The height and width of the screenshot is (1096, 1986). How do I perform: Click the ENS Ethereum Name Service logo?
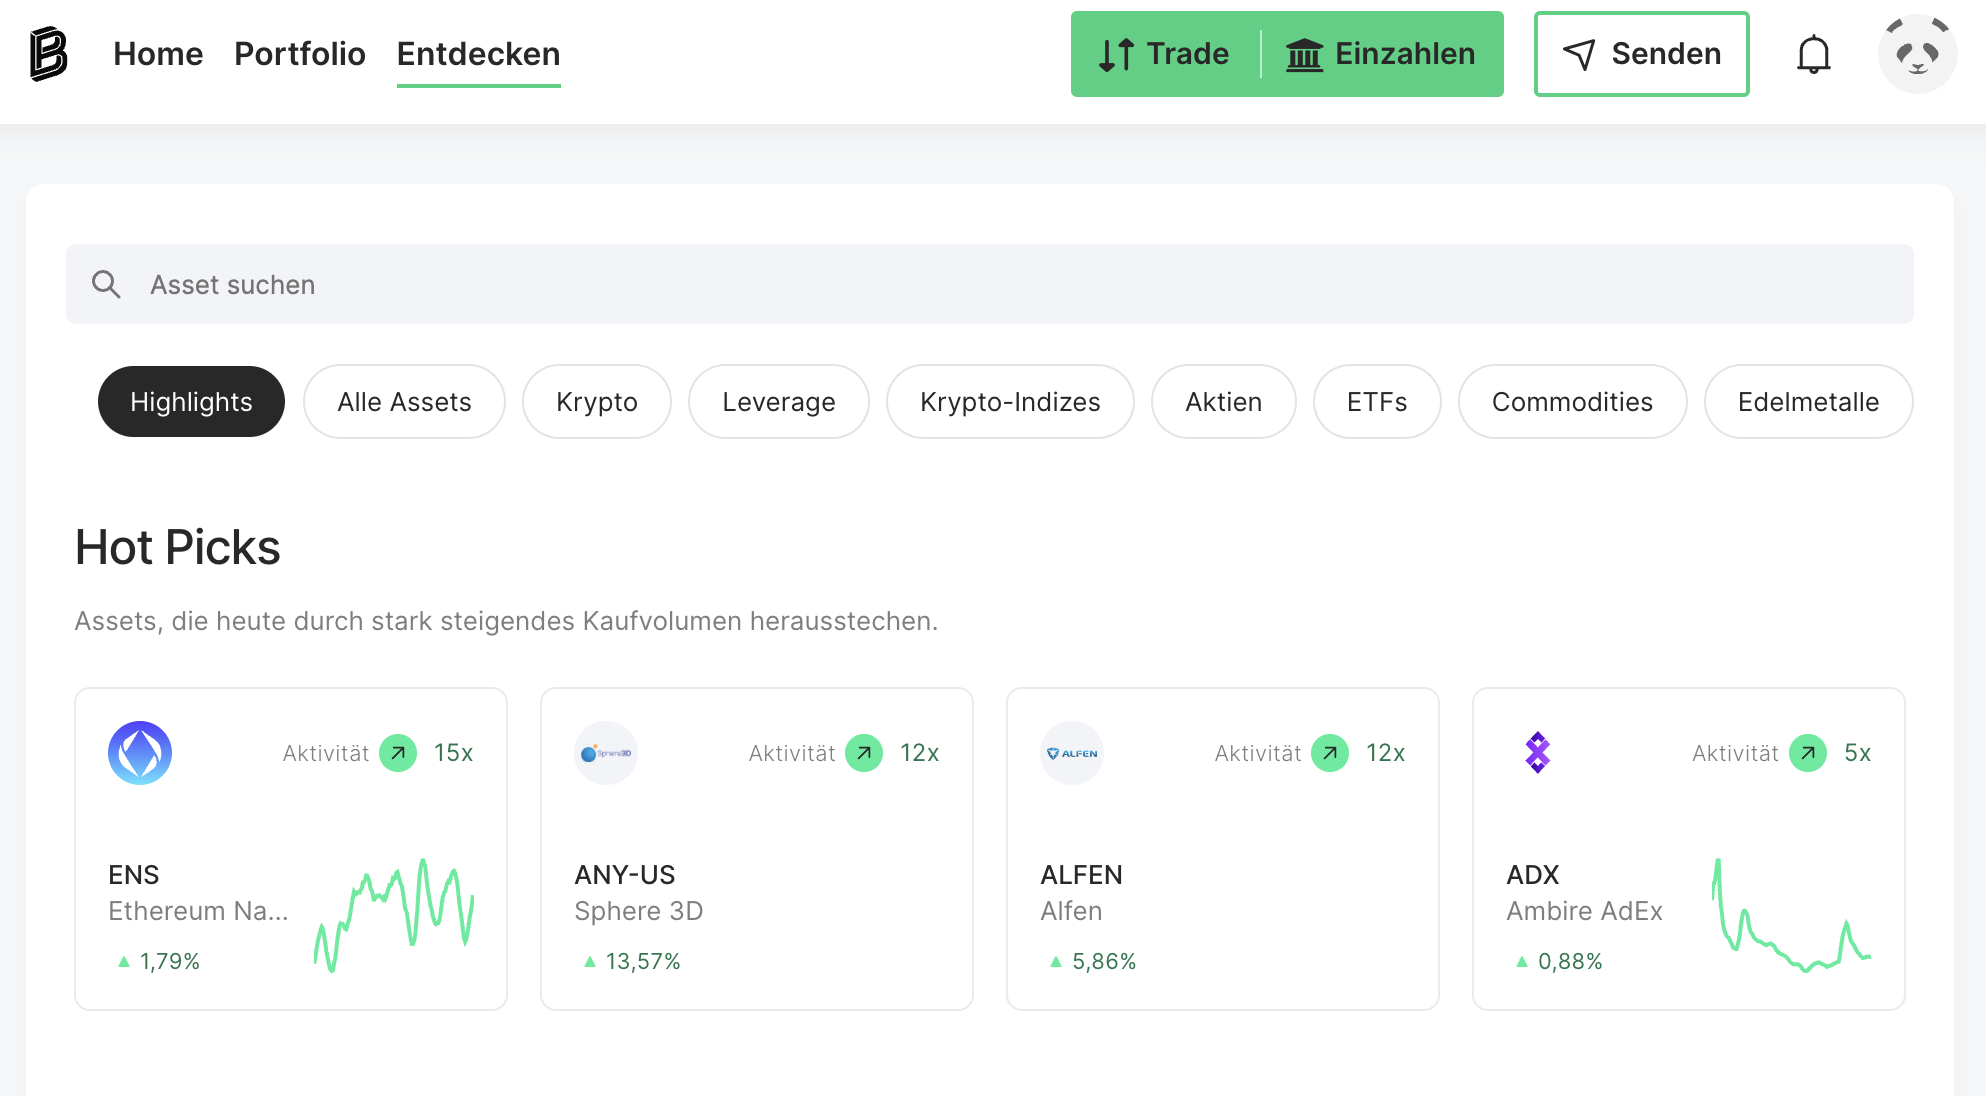pos(140,753)
